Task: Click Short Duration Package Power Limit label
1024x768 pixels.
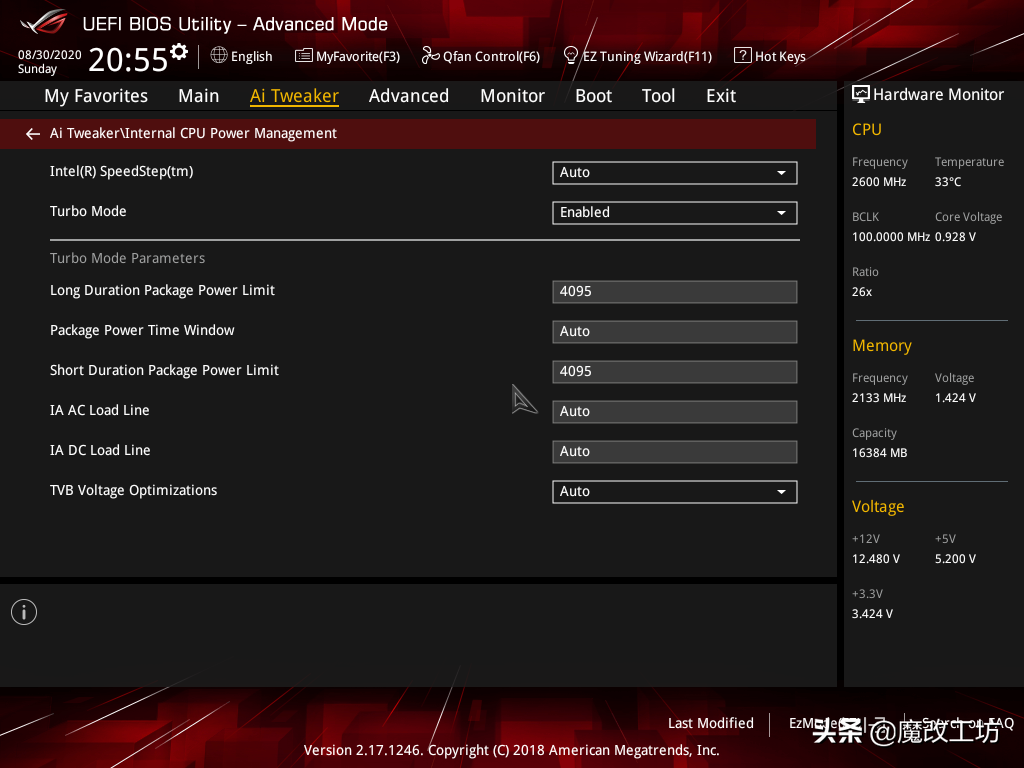Action: pyautogui.click(x=164, y=370)
